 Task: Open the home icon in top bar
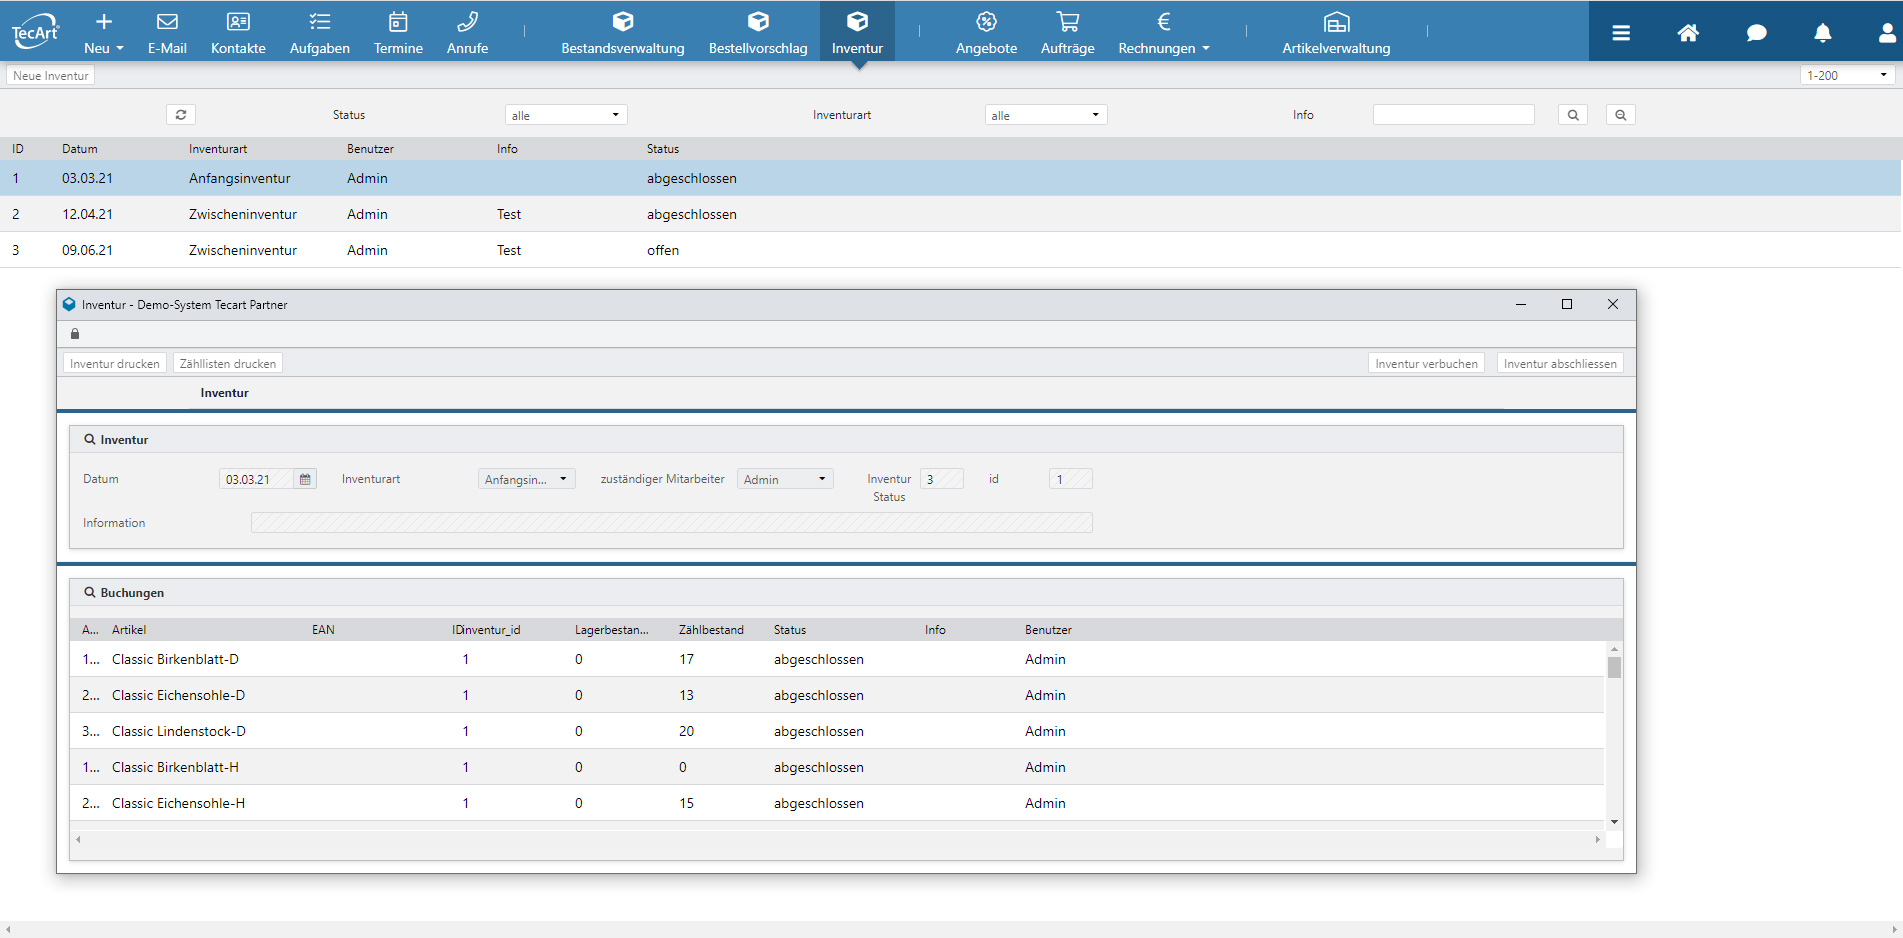coord(1688,33)
